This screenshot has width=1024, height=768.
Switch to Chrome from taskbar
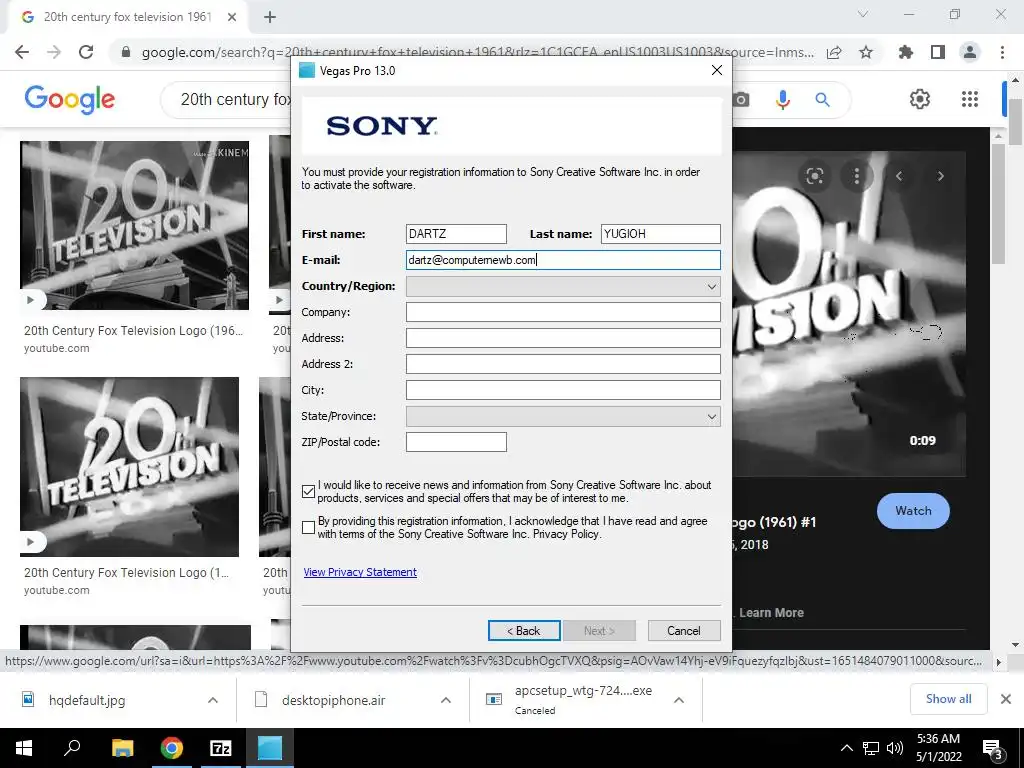pos(171,748)
